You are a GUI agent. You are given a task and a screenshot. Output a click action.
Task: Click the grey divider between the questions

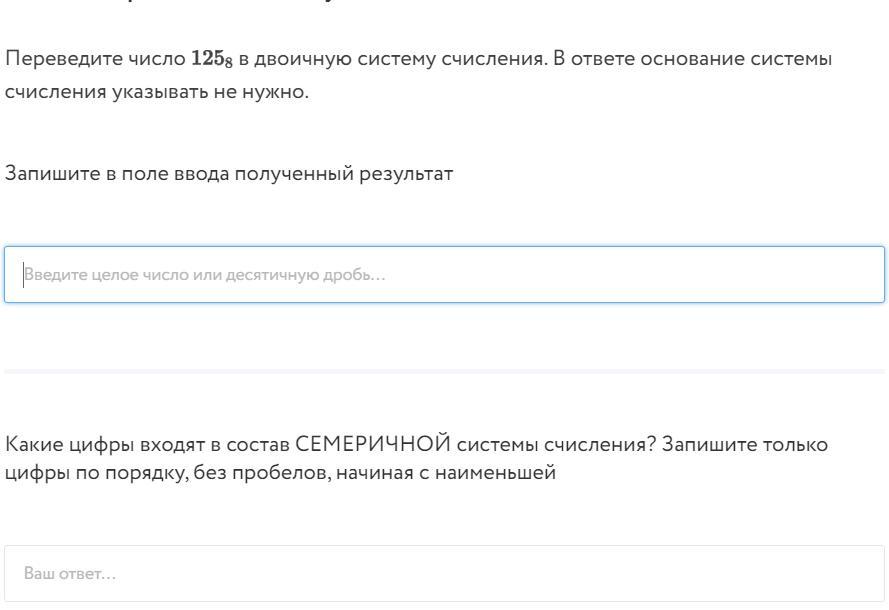point(444,371)
